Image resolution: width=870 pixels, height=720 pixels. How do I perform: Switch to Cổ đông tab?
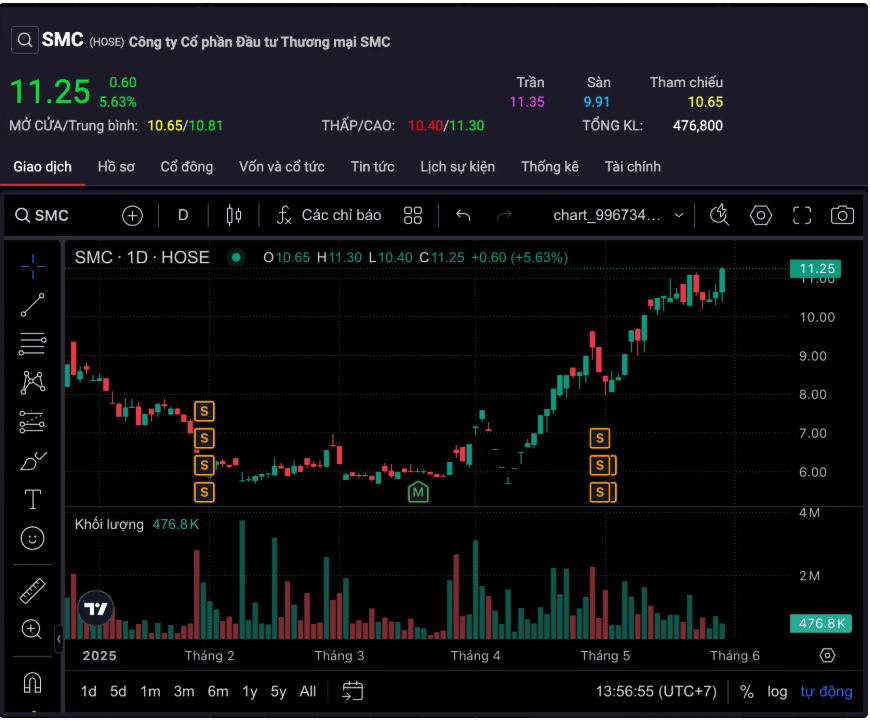point(187,167)
